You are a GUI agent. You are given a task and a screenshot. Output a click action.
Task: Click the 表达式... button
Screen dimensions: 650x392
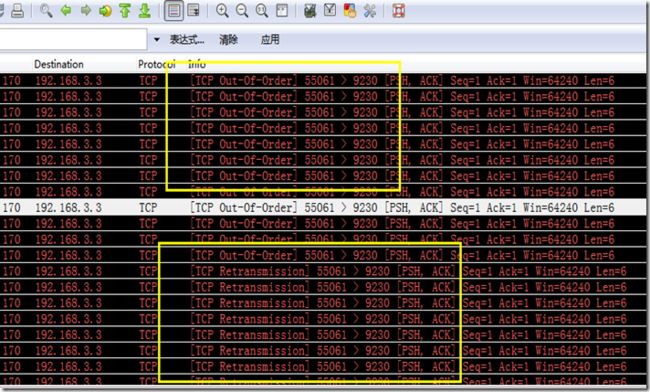coord(187,40)
